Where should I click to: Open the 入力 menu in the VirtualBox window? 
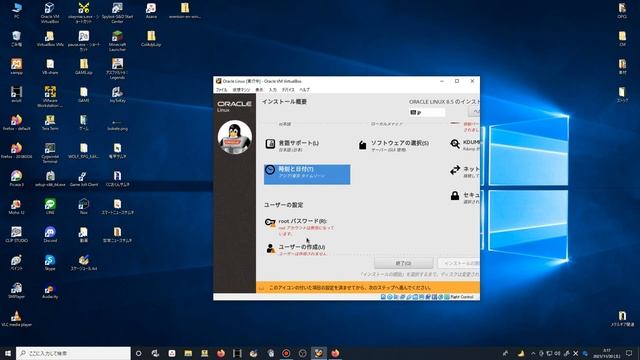click(272, 90)
